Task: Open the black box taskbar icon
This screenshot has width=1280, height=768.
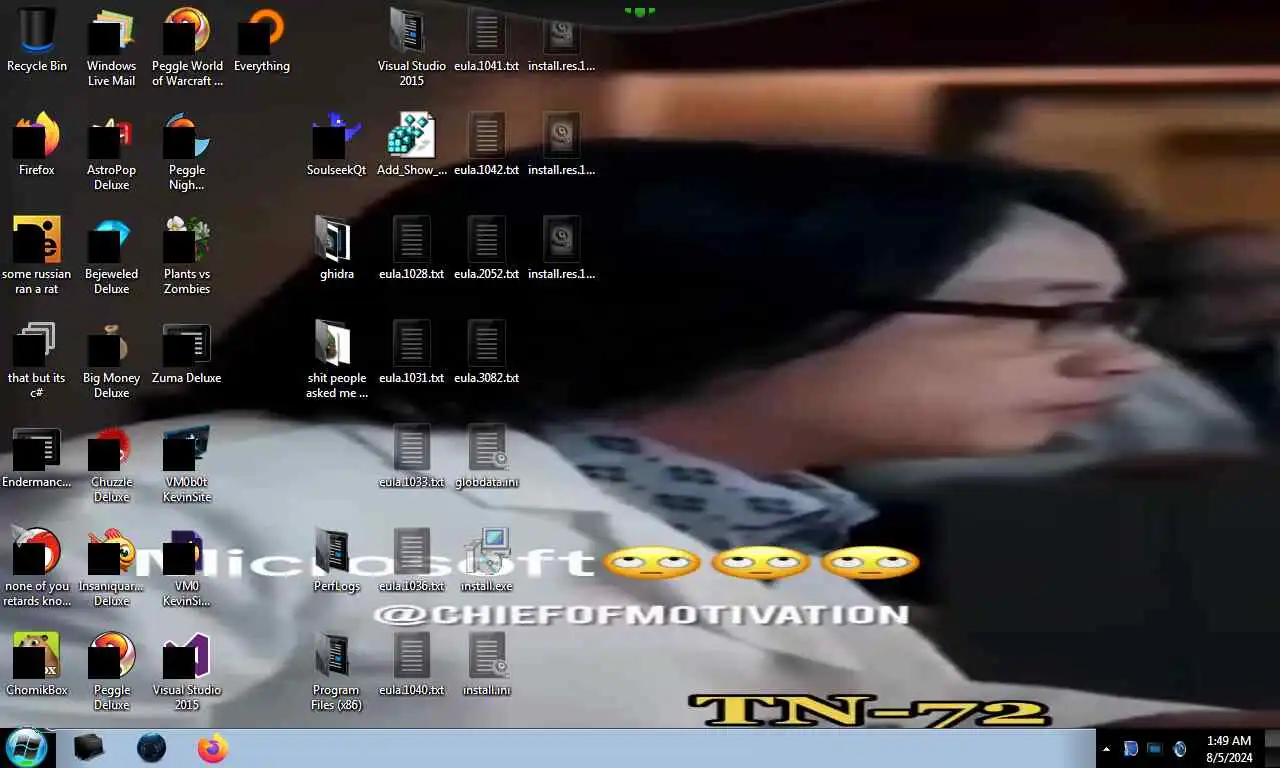Action: pos(89,748)
